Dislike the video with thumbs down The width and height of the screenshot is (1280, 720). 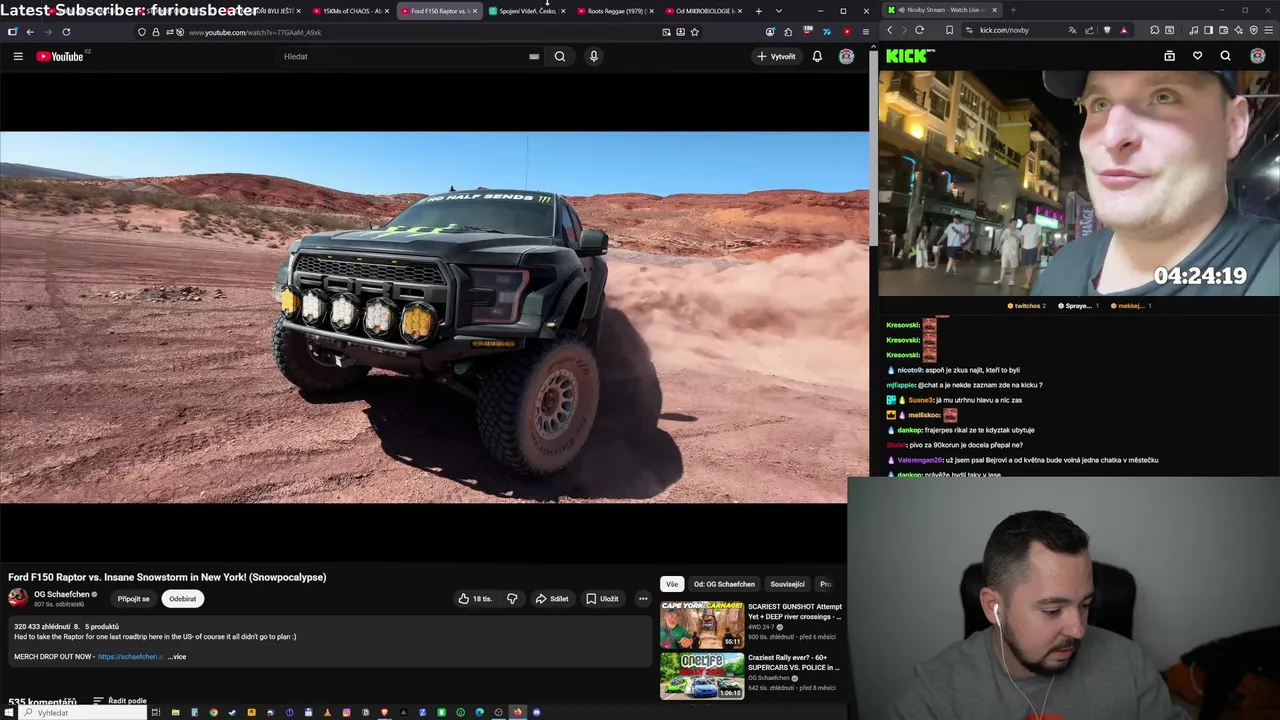tap(512, 598)
